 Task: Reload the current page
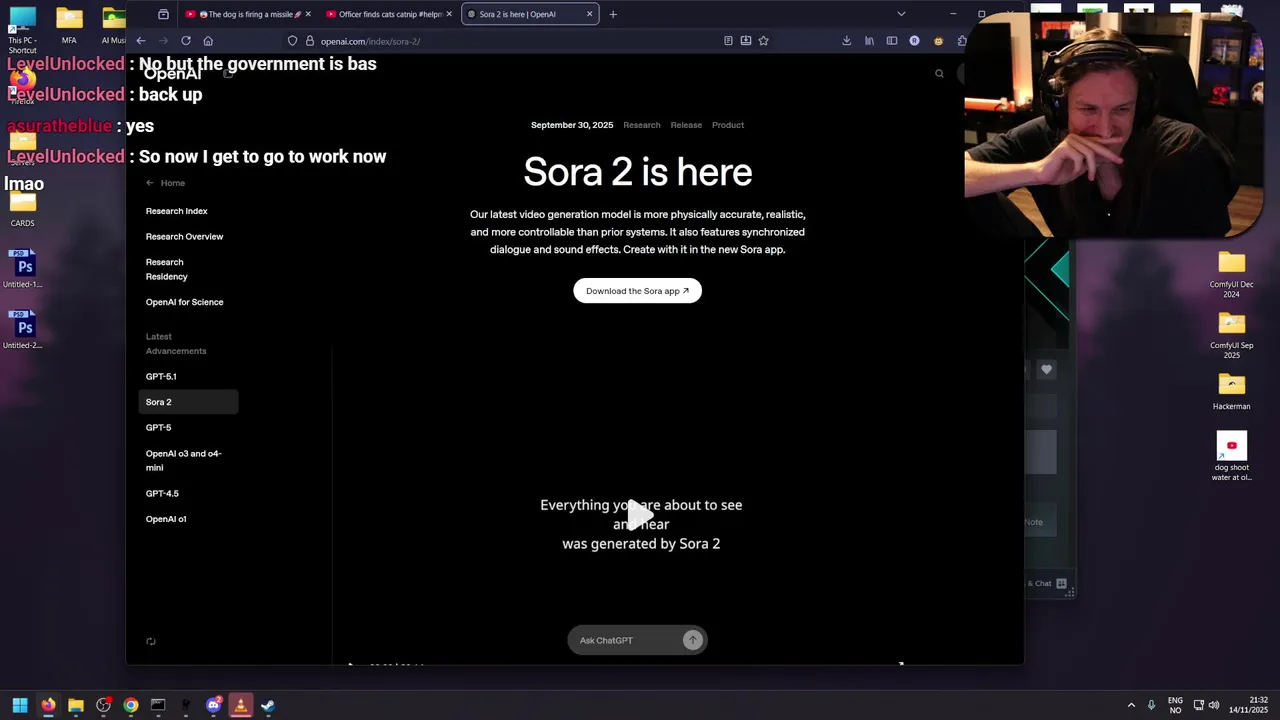(x=186, y=41)
